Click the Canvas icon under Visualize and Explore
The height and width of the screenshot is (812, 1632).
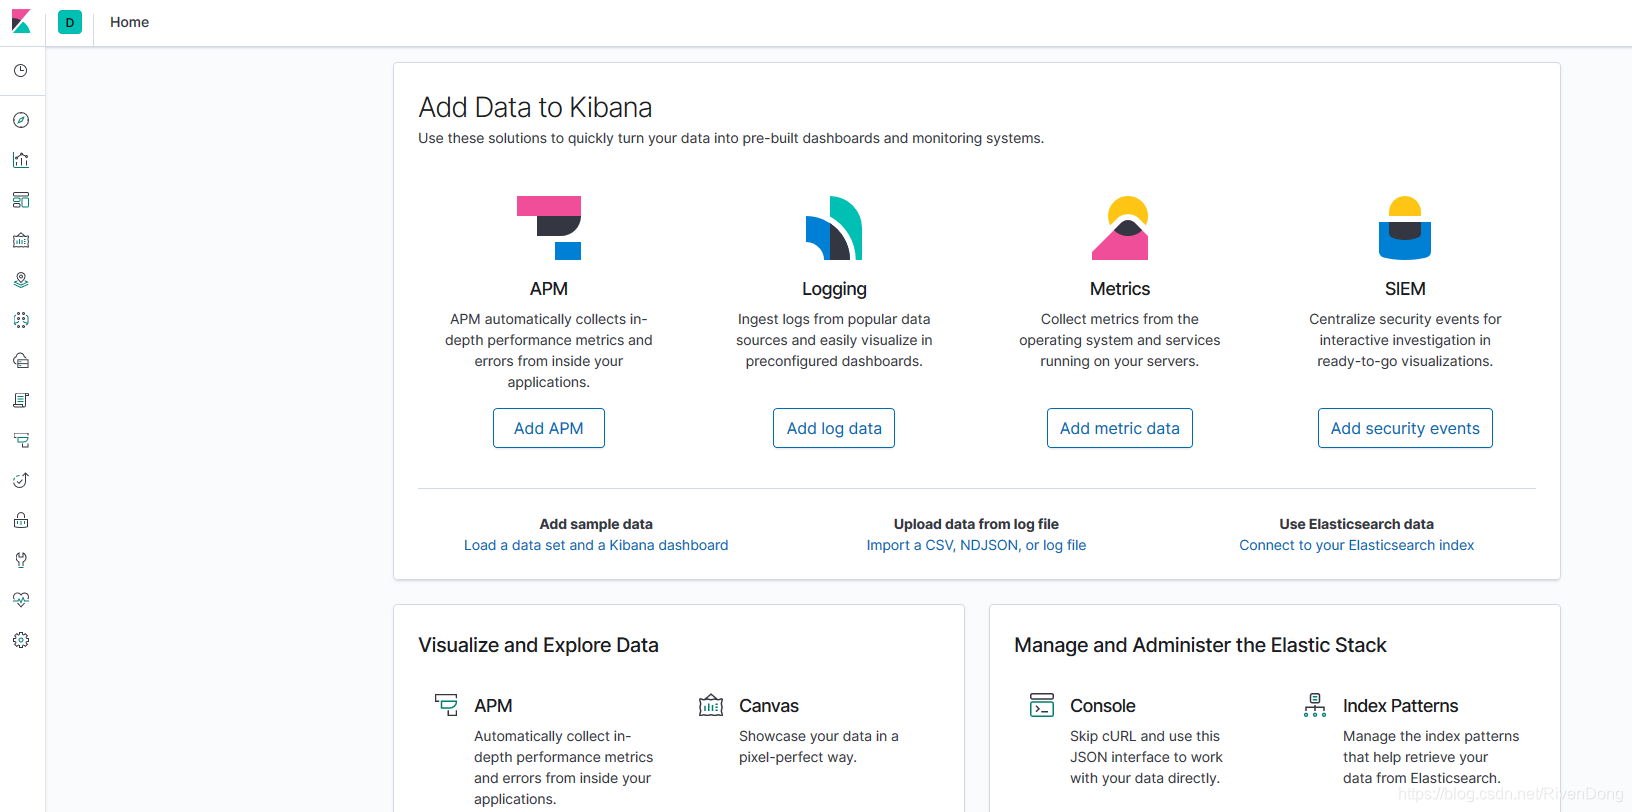[711, 705]
